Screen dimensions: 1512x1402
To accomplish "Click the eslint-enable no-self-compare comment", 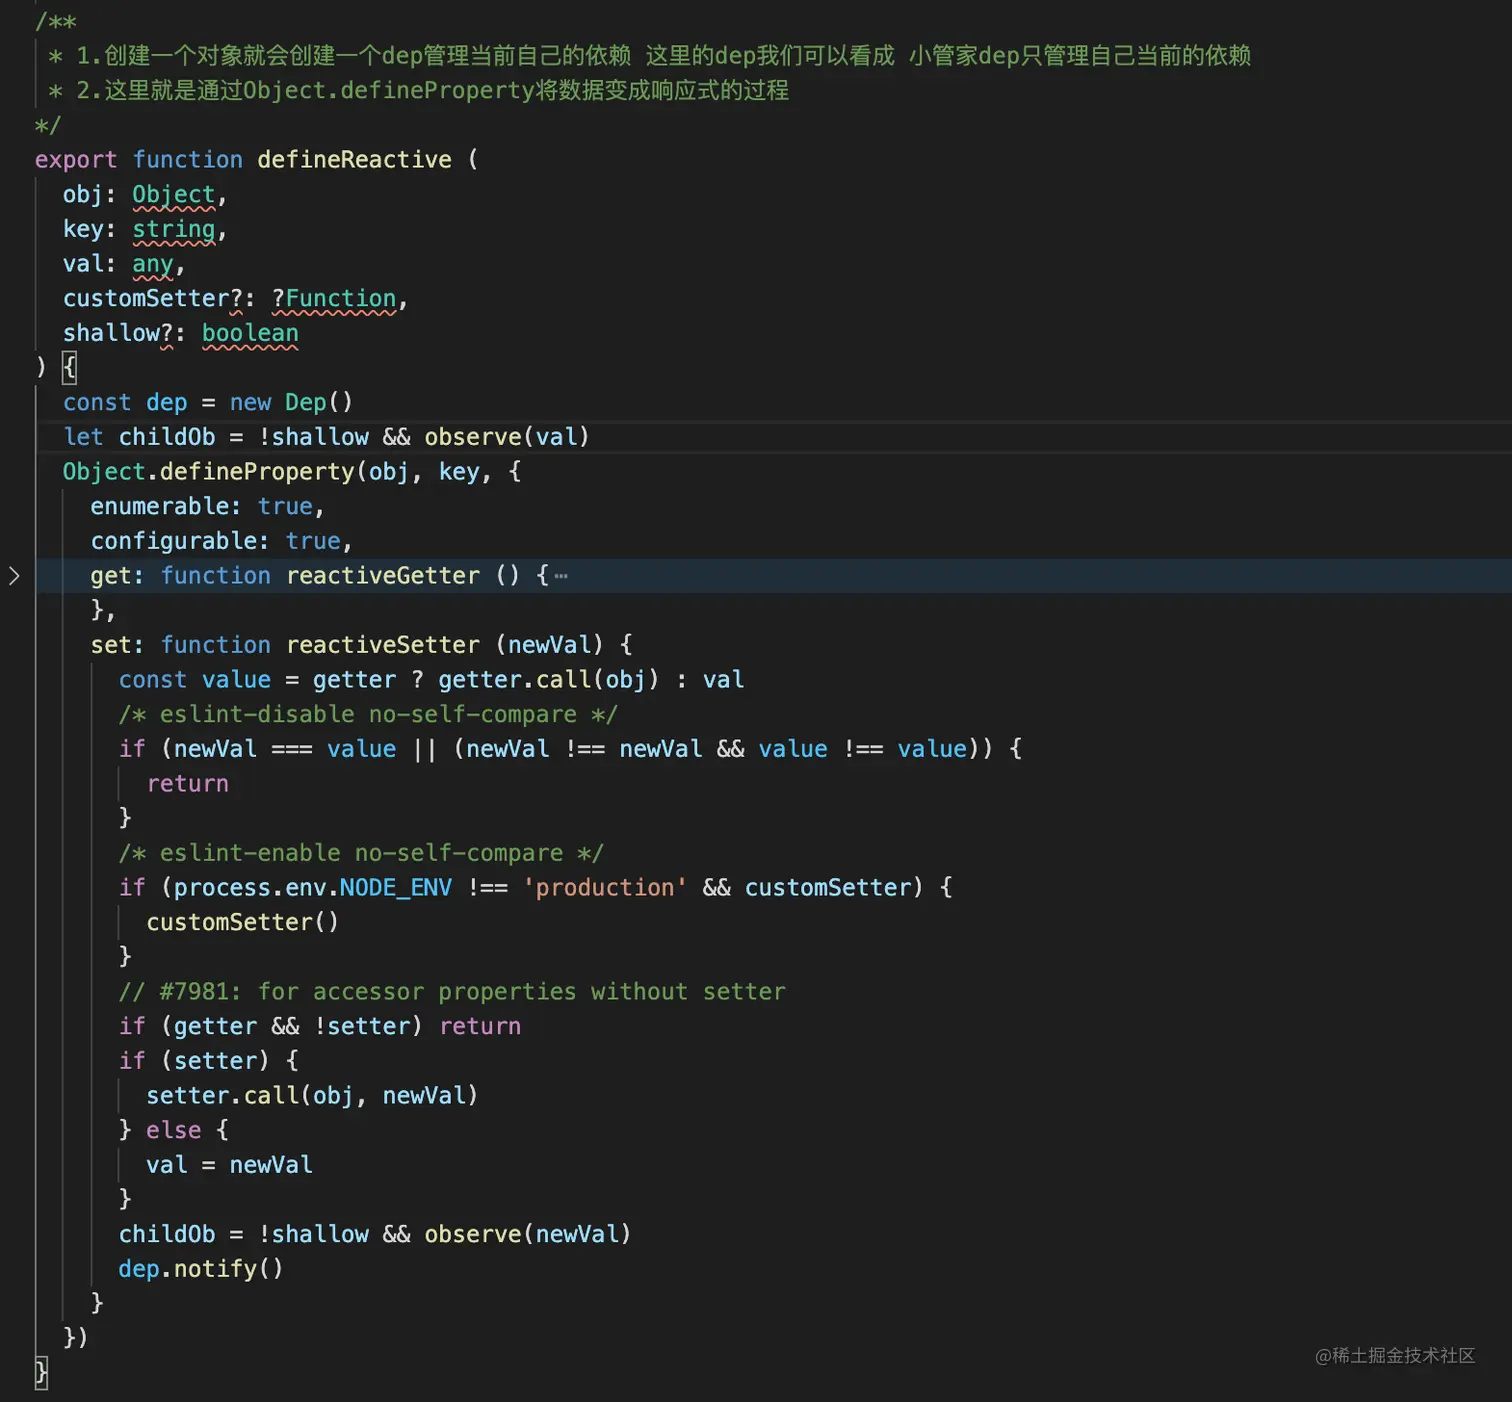I will coord(361,853).
